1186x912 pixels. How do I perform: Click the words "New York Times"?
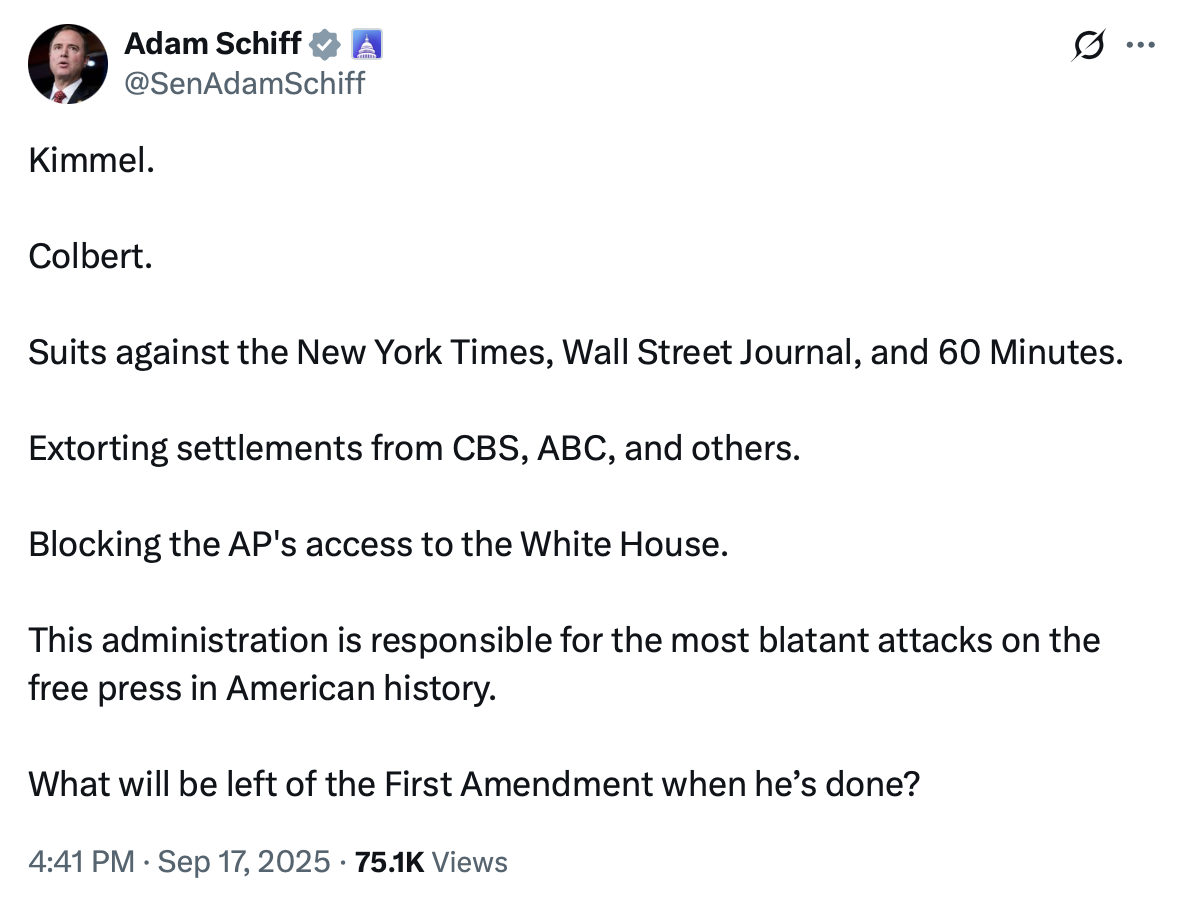424,352
